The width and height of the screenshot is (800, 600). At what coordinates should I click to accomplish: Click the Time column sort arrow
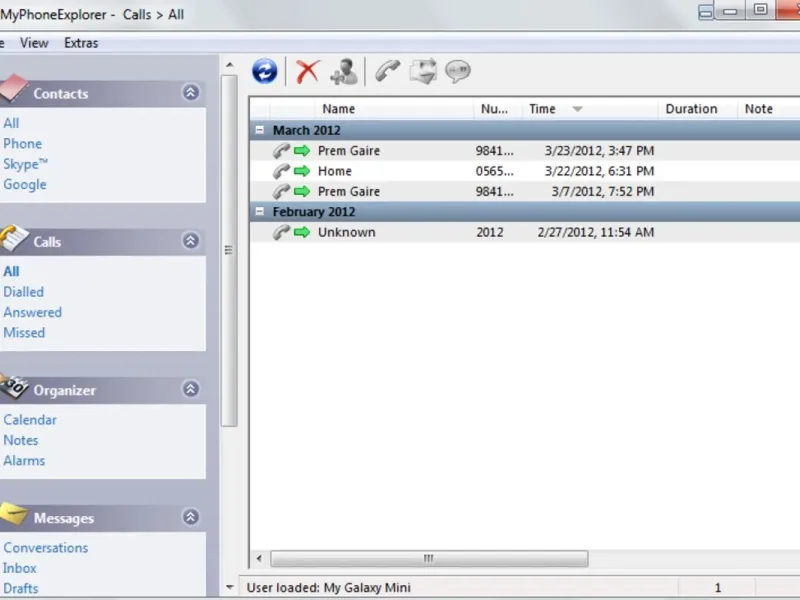click(x=578, y=109)
